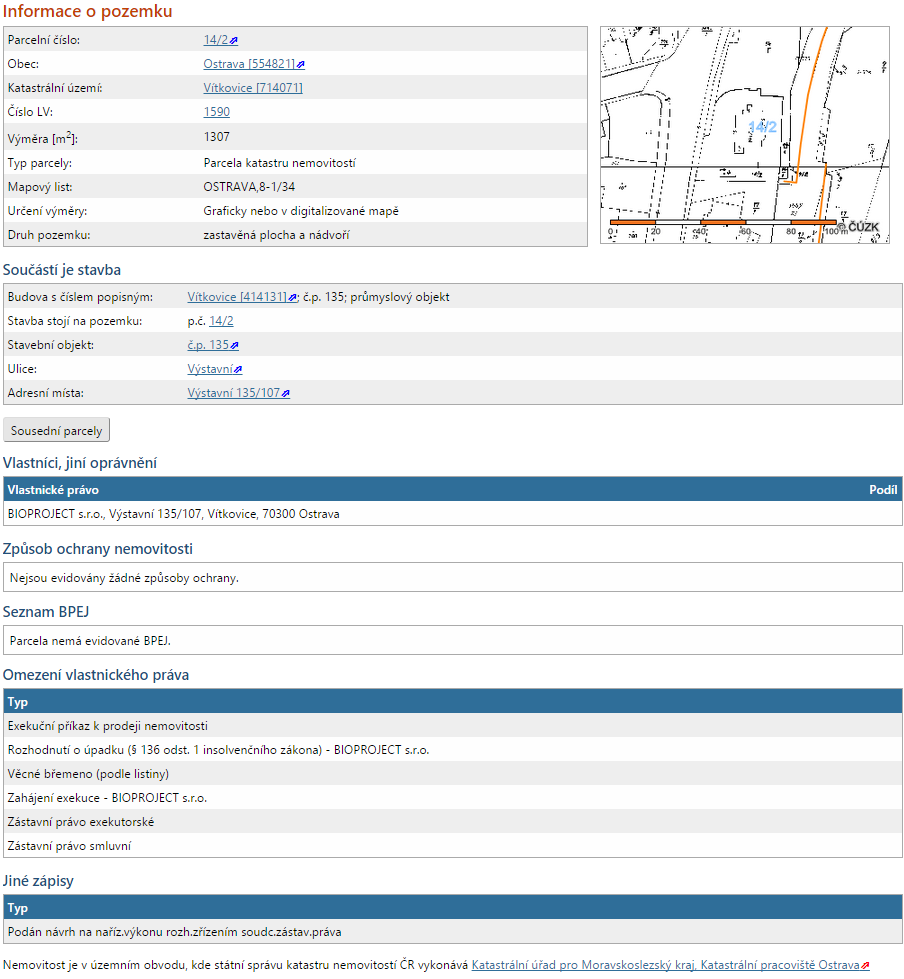Open LV number 1590 link

[217, 112]
